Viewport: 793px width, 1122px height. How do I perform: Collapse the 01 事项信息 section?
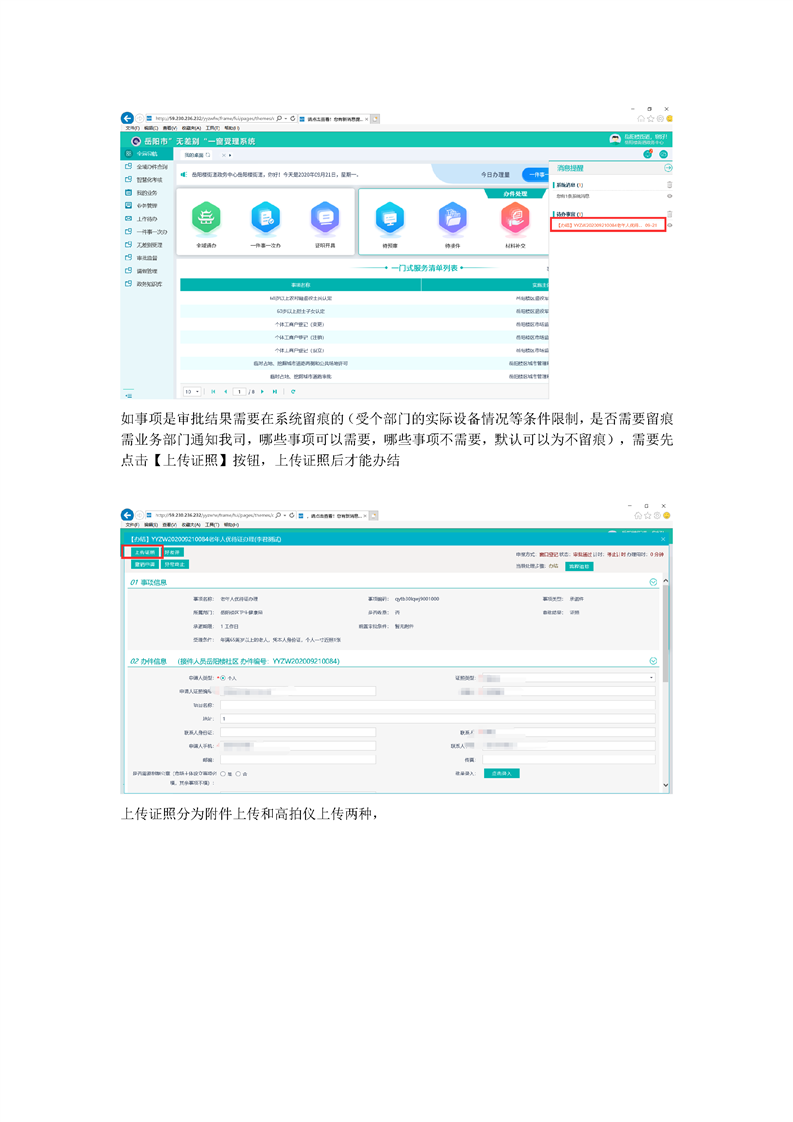tap(654, 582)
